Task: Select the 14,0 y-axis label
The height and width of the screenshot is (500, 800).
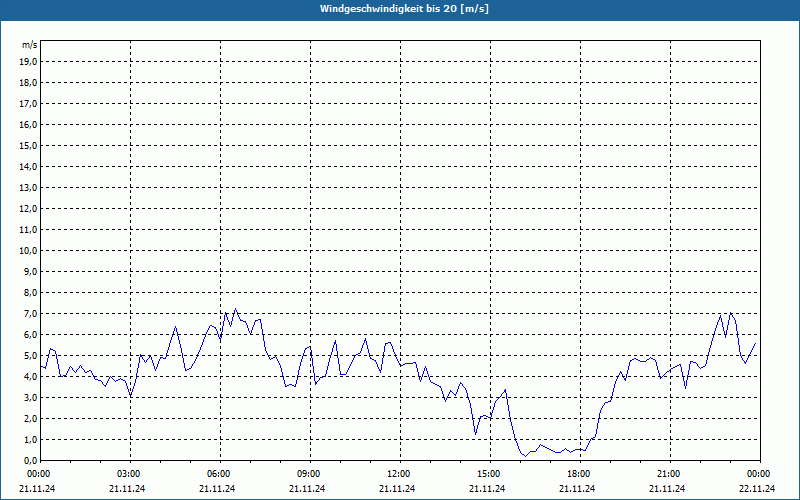Action: (x=28, y=167)
